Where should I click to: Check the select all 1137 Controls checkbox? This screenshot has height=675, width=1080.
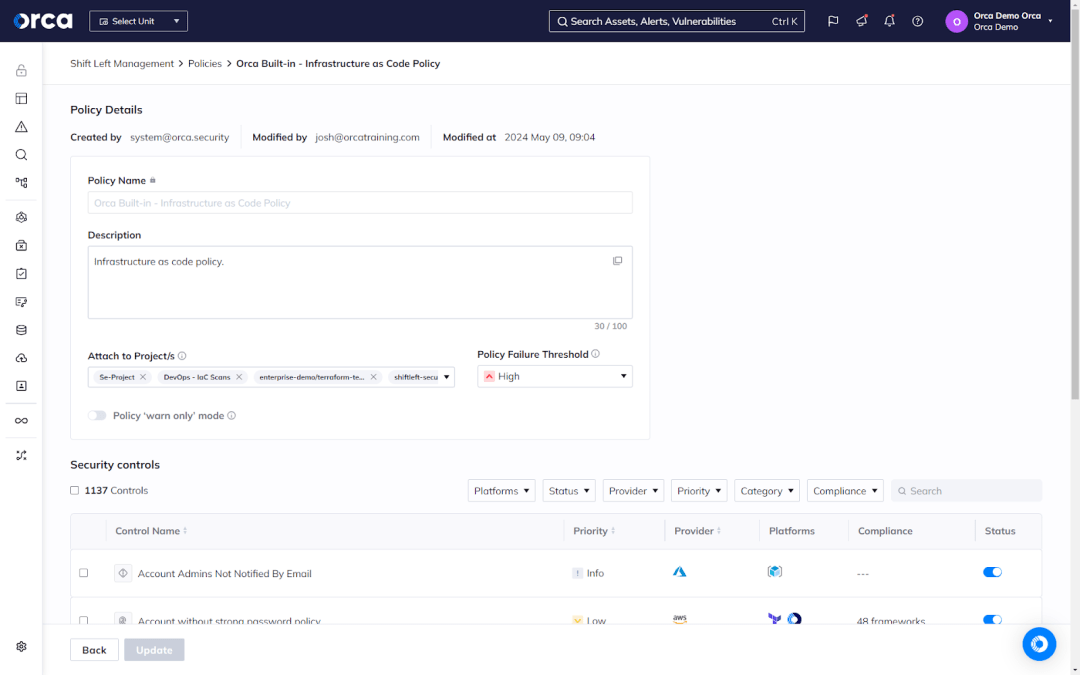(74, 490)
